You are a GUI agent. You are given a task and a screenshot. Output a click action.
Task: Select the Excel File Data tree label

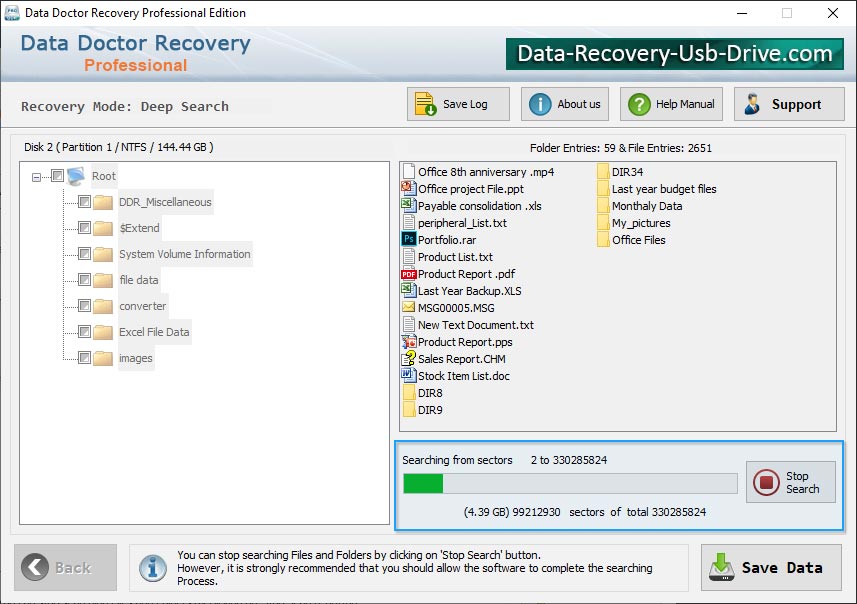[154, 332]
